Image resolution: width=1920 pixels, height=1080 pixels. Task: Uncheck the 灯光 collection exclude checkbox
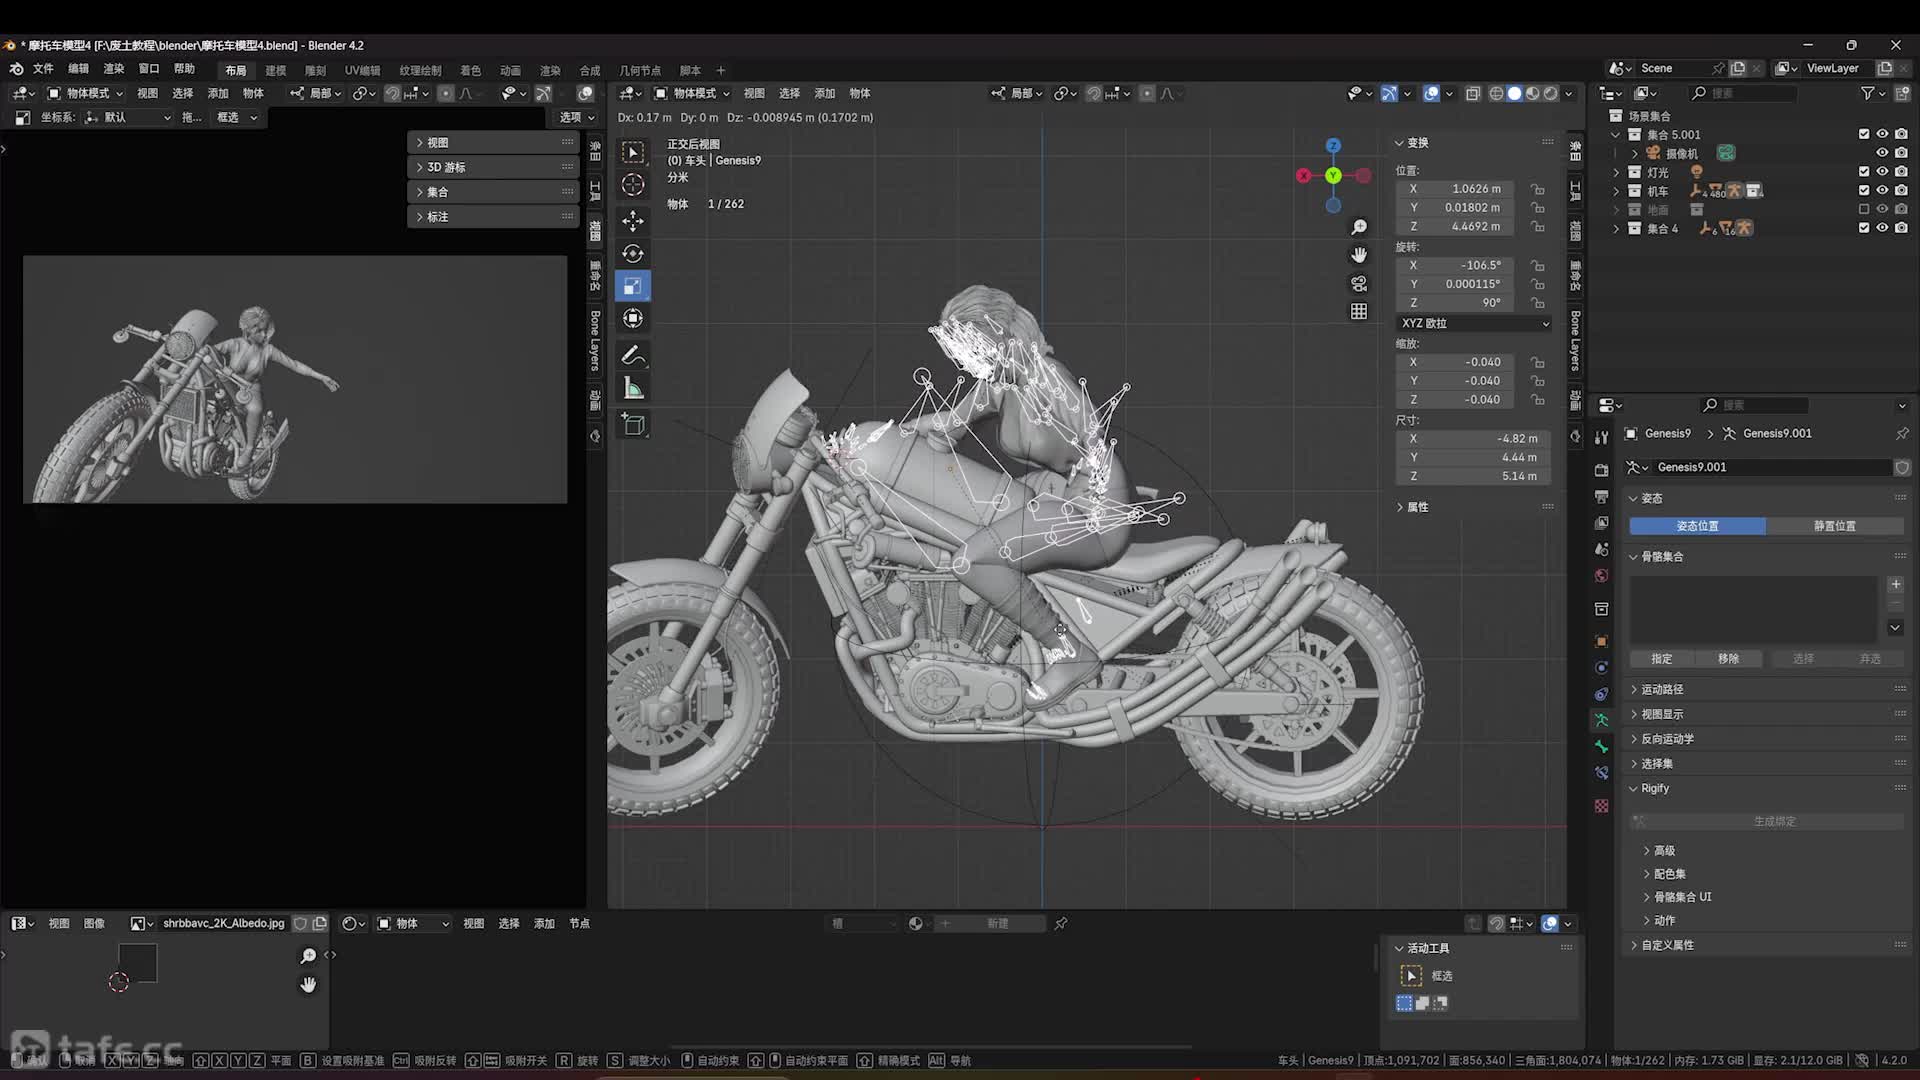coord(1864,172)
